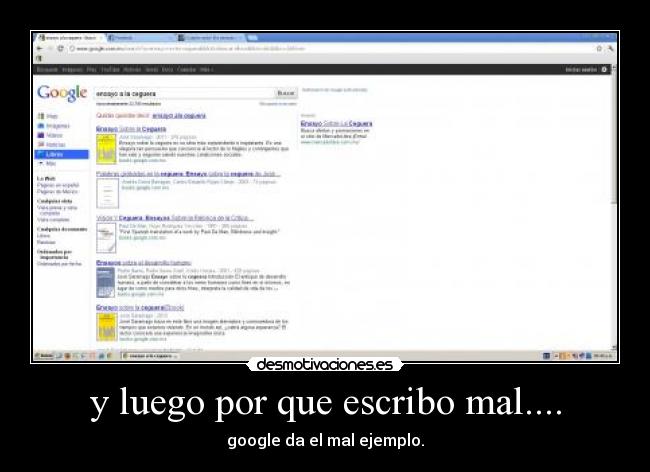This screenshot has width=650, height=472.
Task: Focus the search box containing ensayo a la ceguera
Action: click(184, 94)
